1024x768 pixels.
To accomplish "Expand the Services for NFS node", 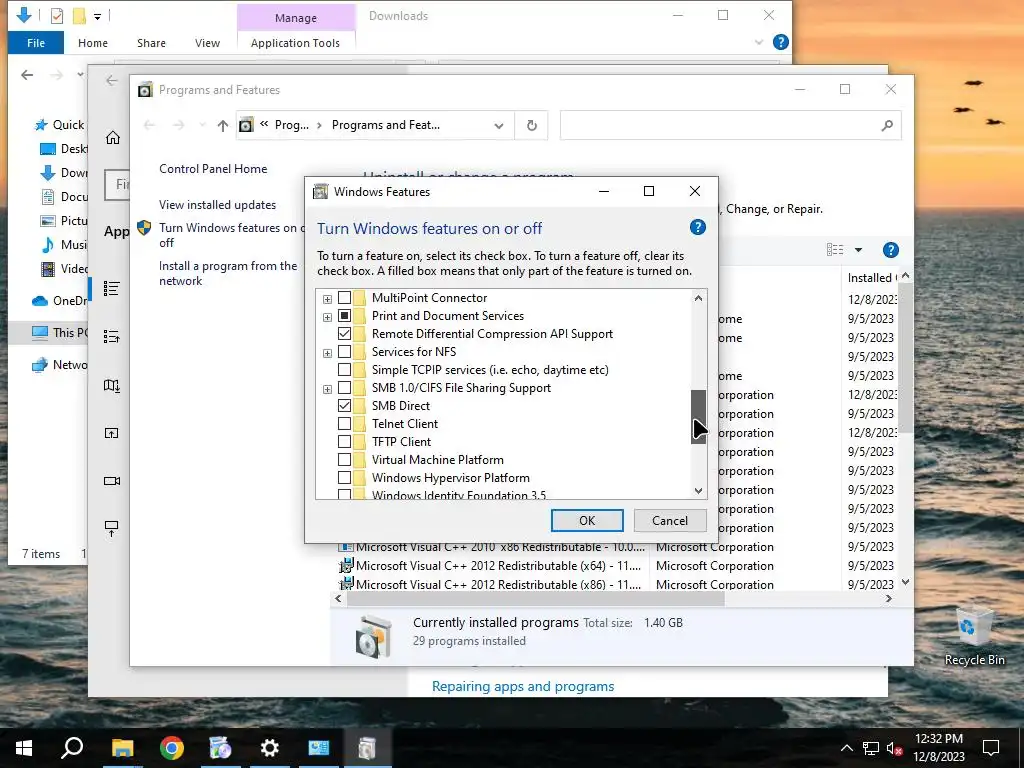I will click(x=327, y=353).
